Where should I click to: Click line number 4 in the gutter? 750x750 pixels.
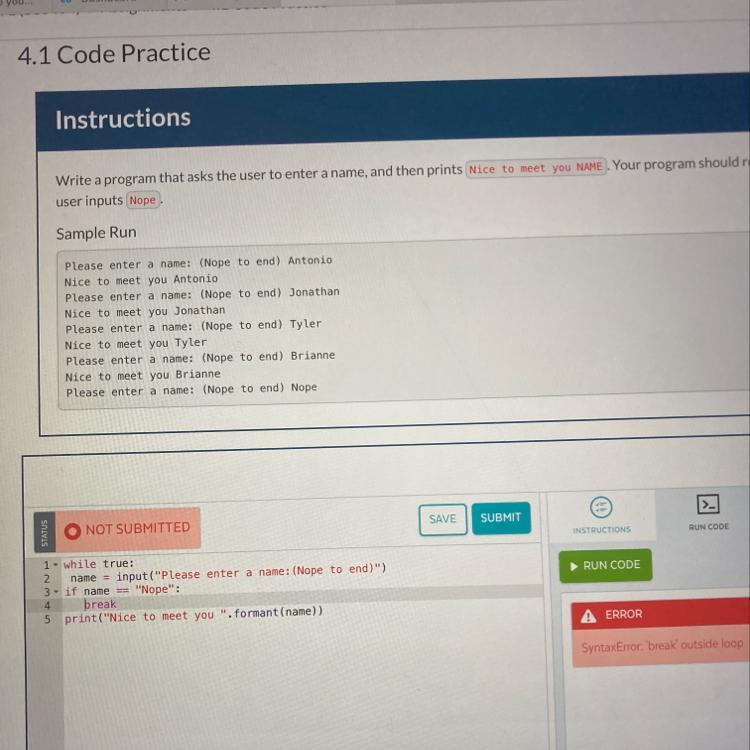tap(47, 606)
